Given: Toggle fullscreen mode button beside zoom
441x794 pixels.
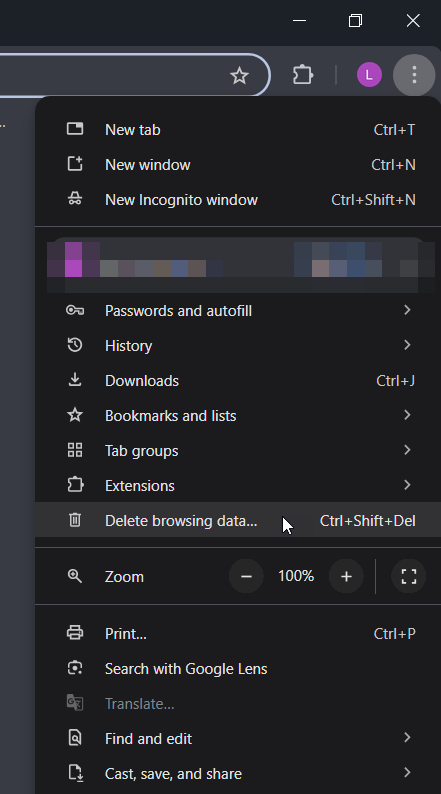Looking at the screenshot, I should click(409, 576).
